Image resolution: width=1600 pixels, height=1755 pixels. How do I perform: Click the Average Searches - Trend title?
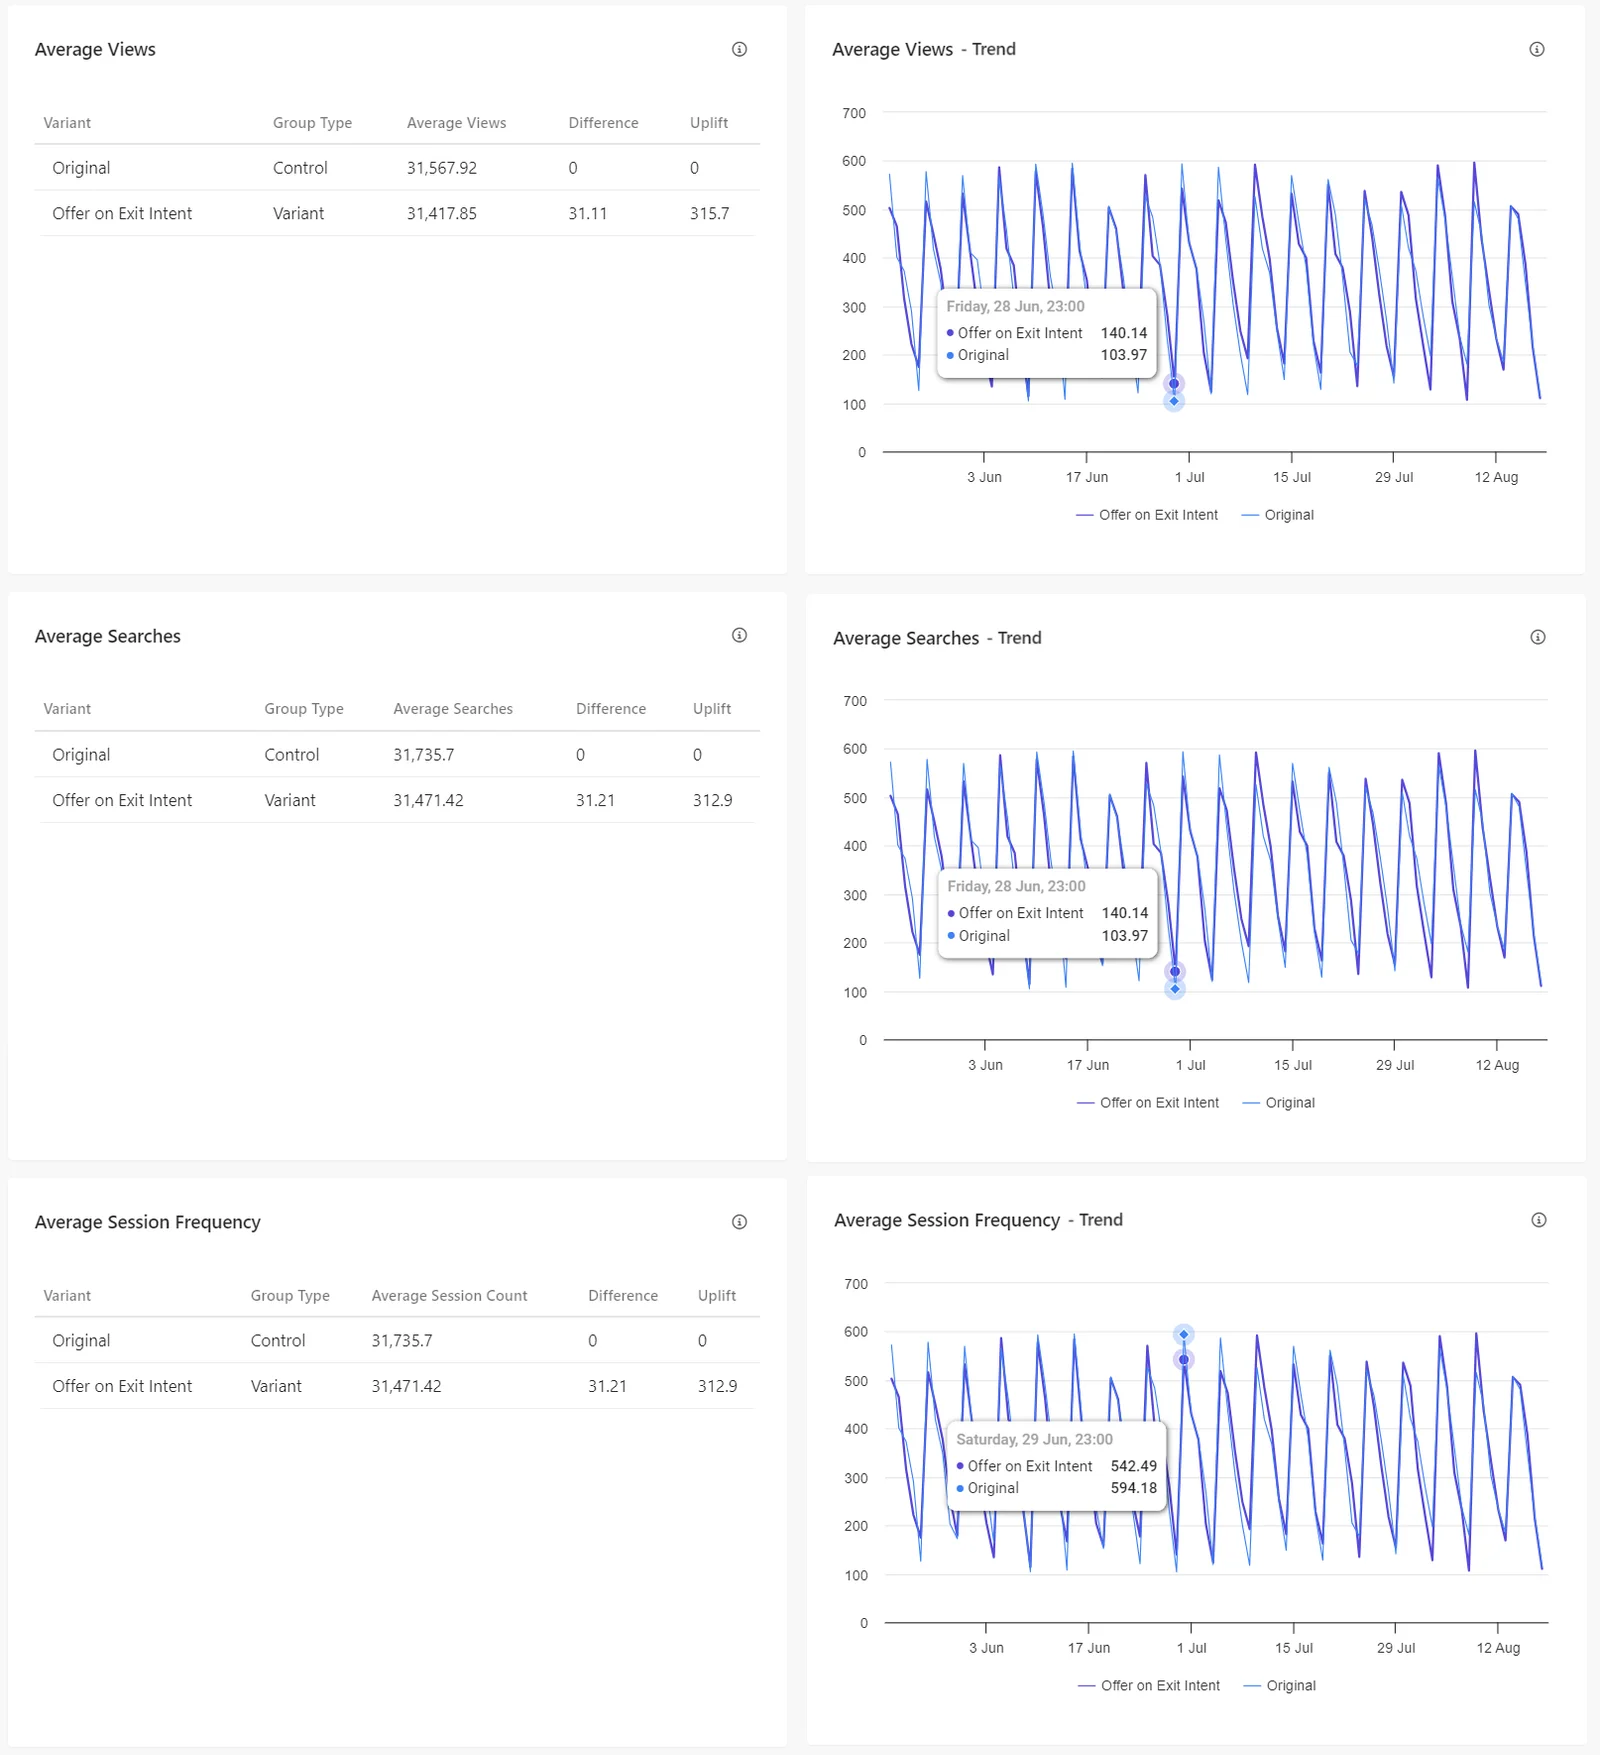[x=937, y=638]
